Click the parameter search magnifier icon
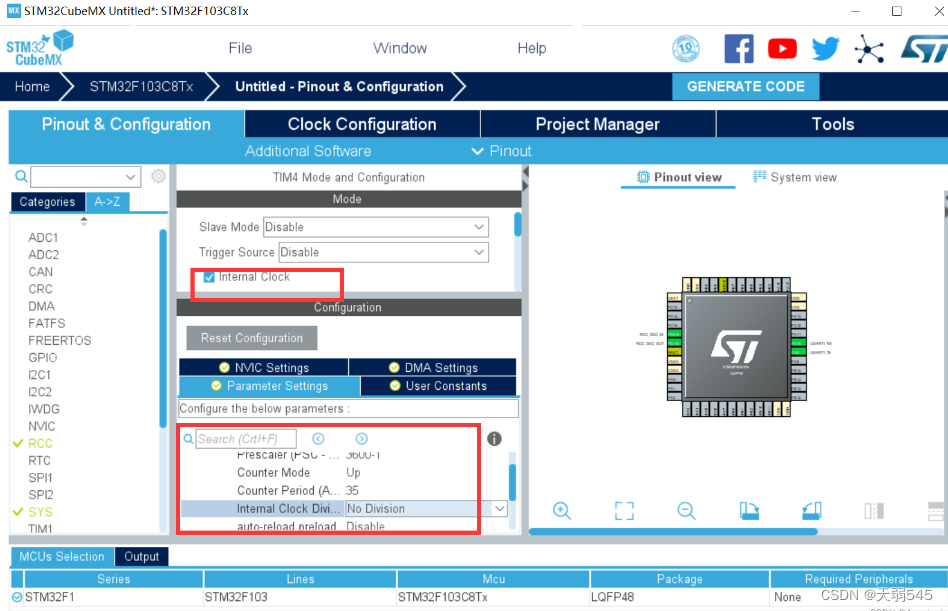The height and width of the screenshot is (611, 948). 188,439
